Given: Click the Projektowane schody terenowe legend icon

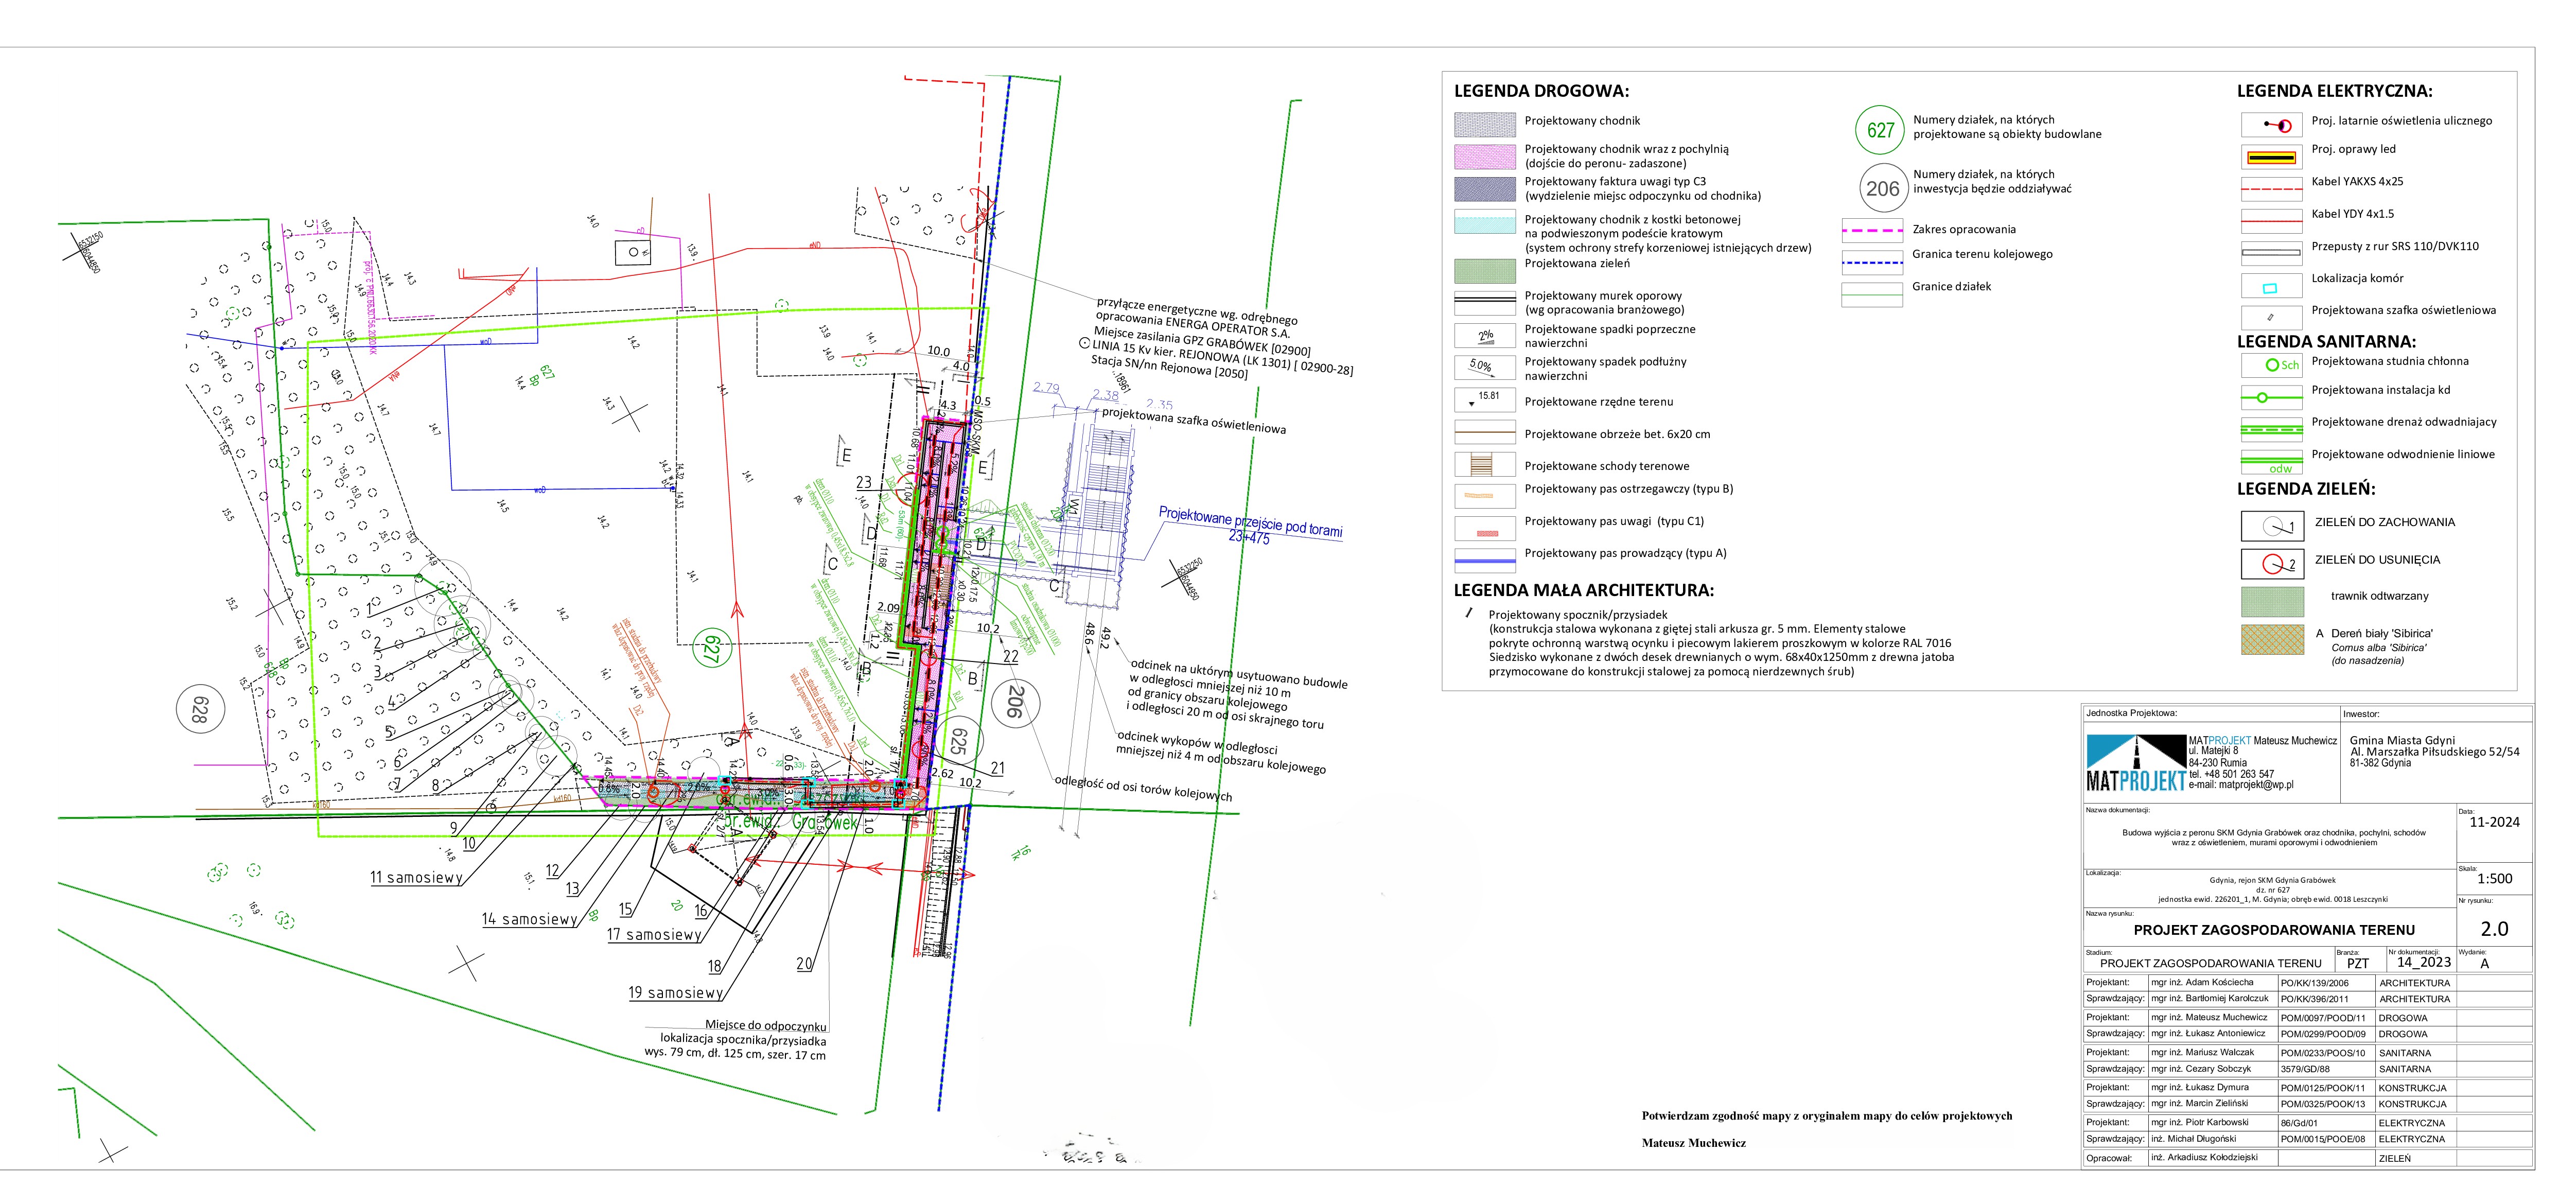Looking at the screenshot, I should [1484, 464].
